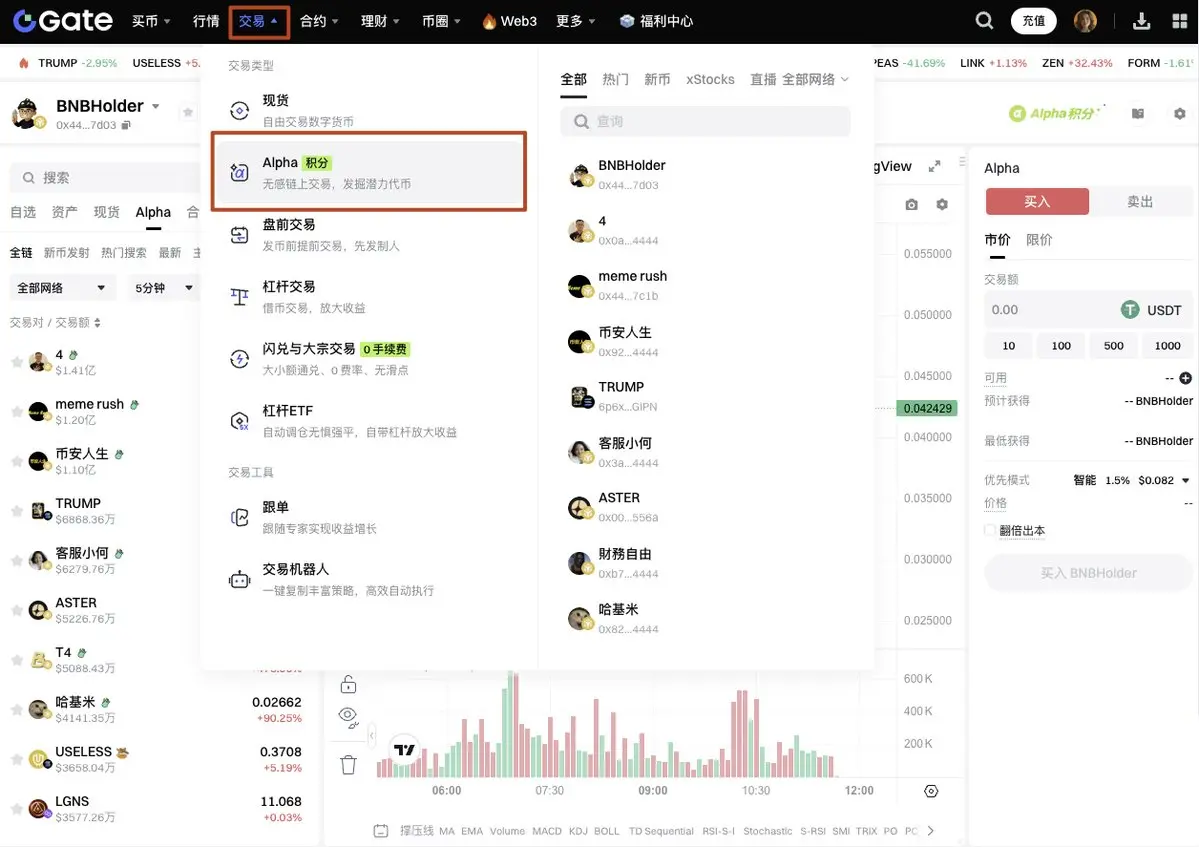This screenshot has width=1199, height=847.
Task: Expand the 理财 menu
Action: point(380,21)
